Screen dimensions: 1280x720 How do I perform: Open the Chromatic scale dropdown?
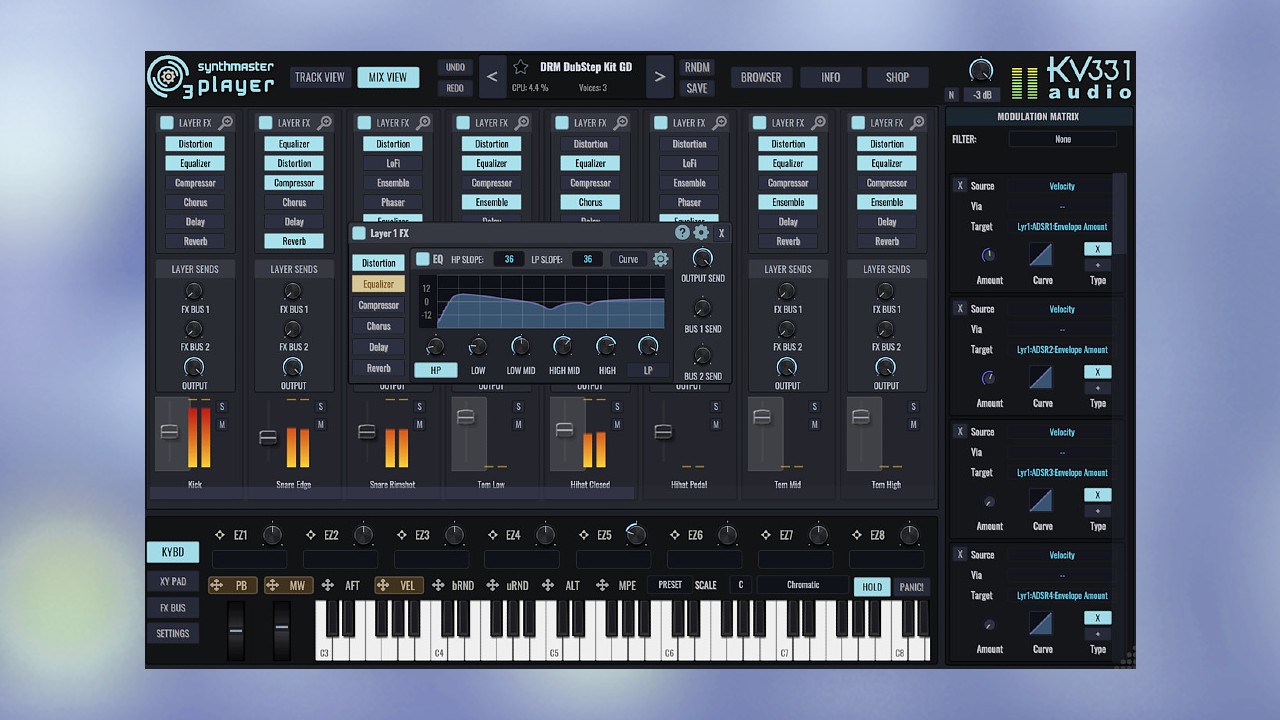tap(803, 585)
